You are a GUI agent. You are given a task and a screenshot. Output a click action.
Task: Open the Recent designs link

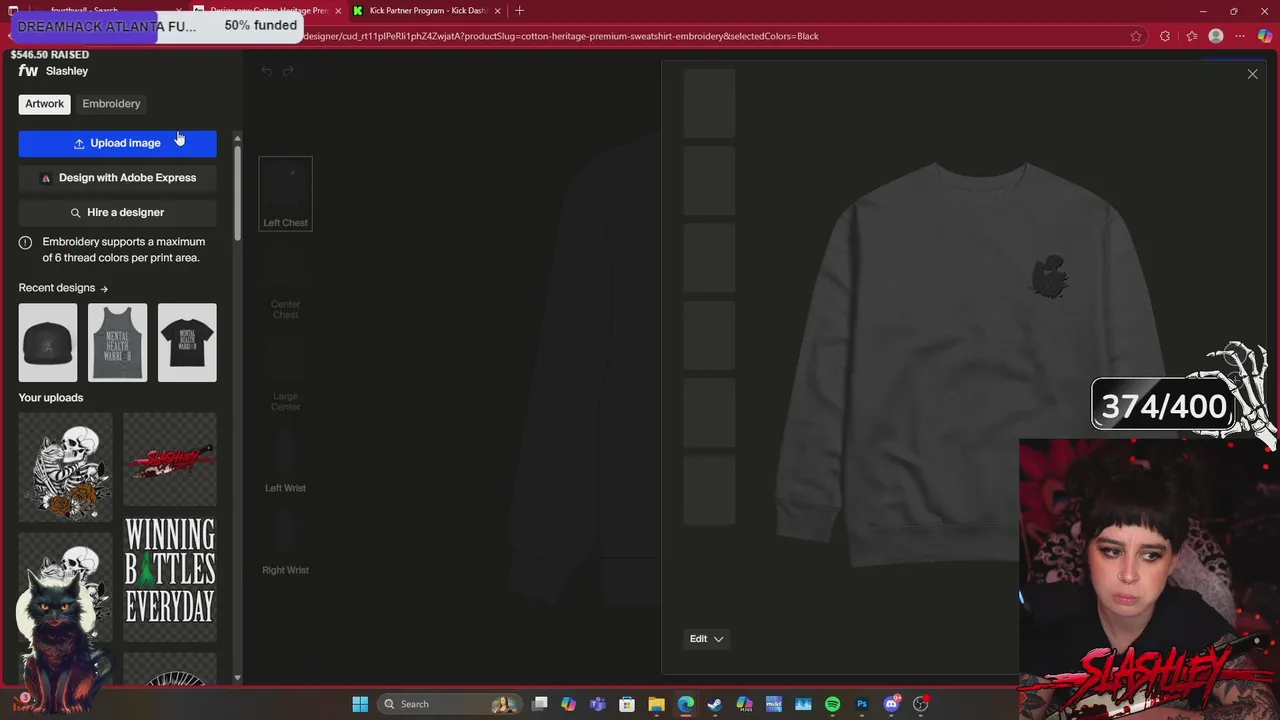coord(63,288)
